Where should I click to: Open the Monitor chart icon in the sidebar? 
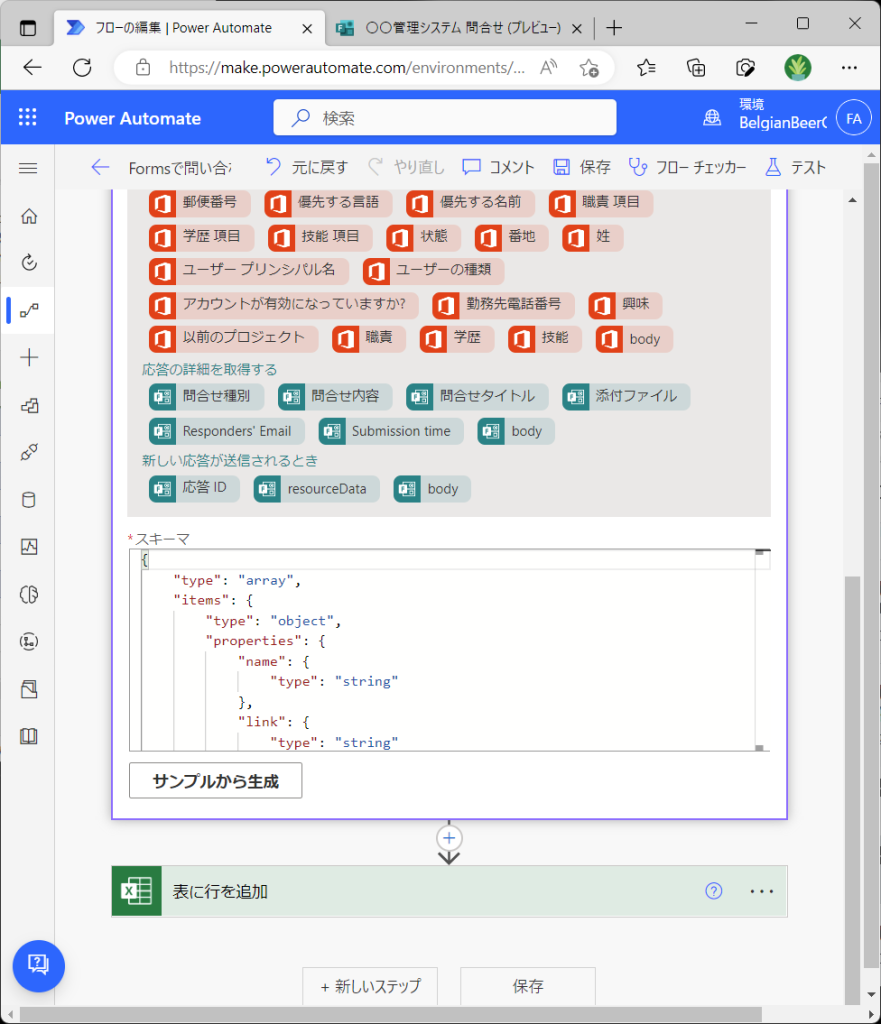tap(29, 547)
